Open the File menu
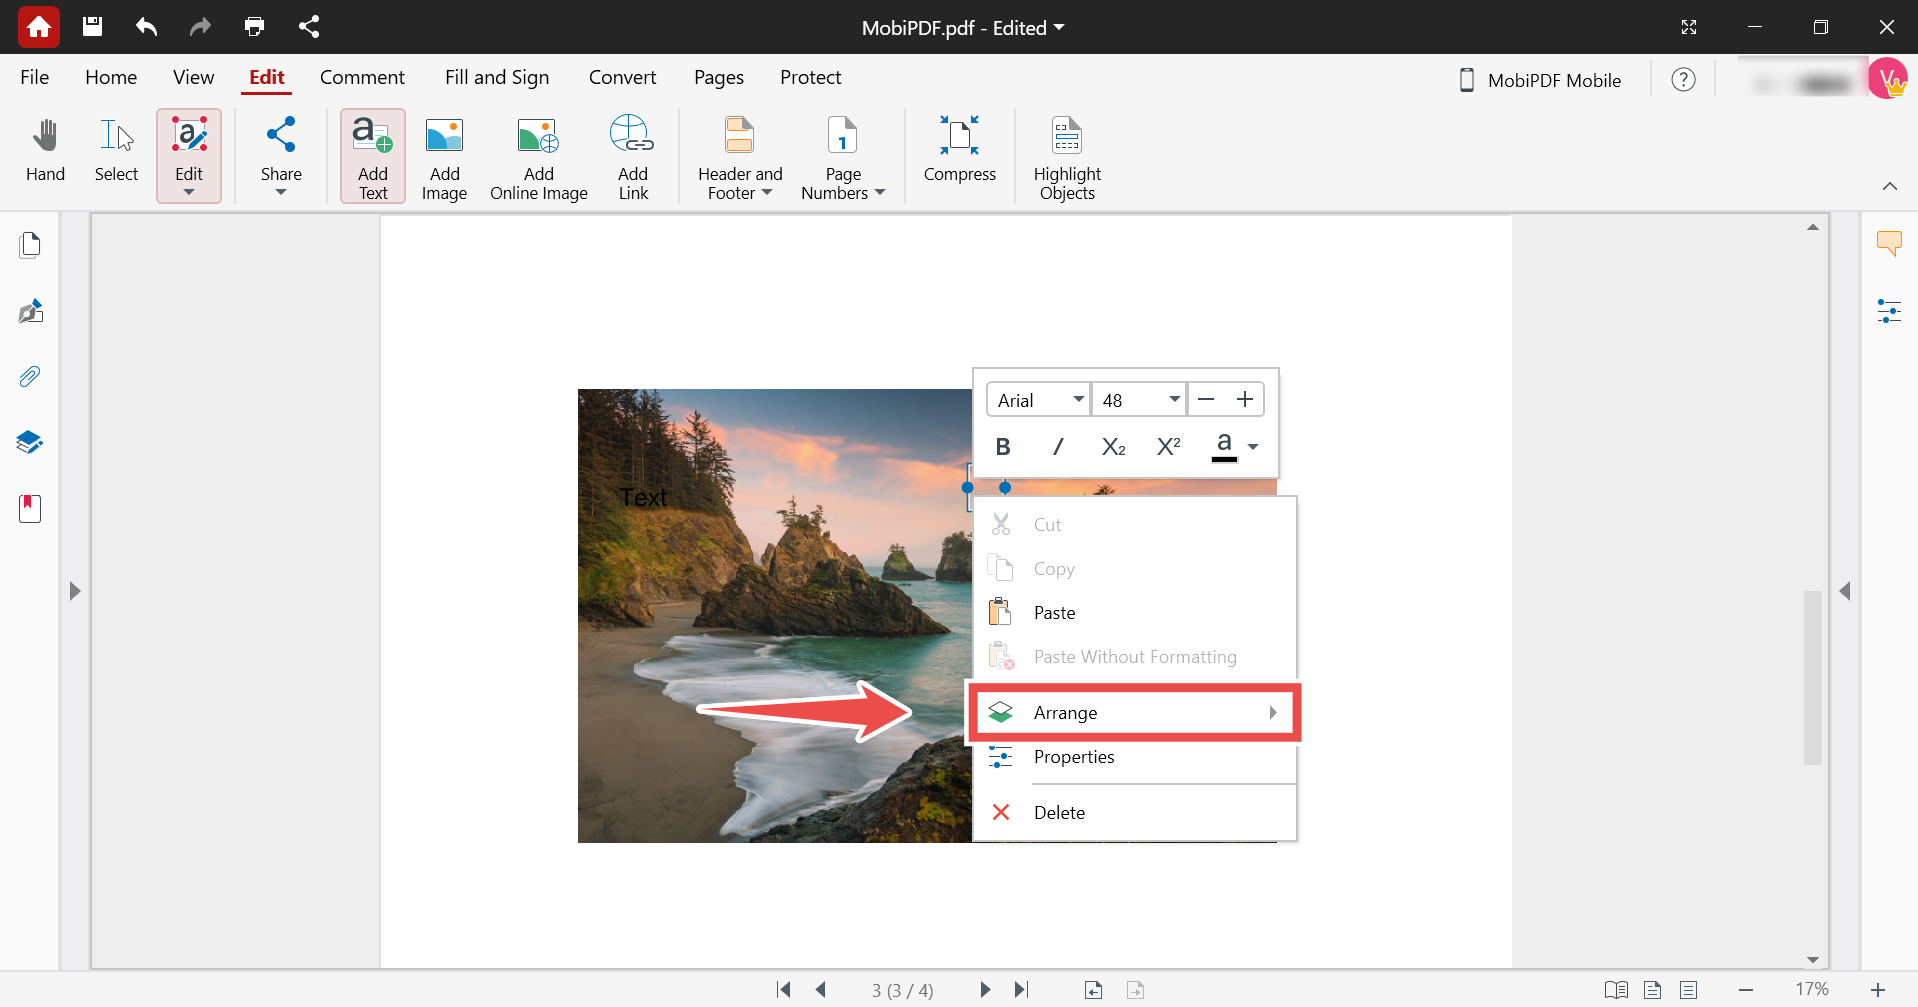The width and height of the screenshot is (1918, 1007). pyautogui.click(x=35, y=77)
